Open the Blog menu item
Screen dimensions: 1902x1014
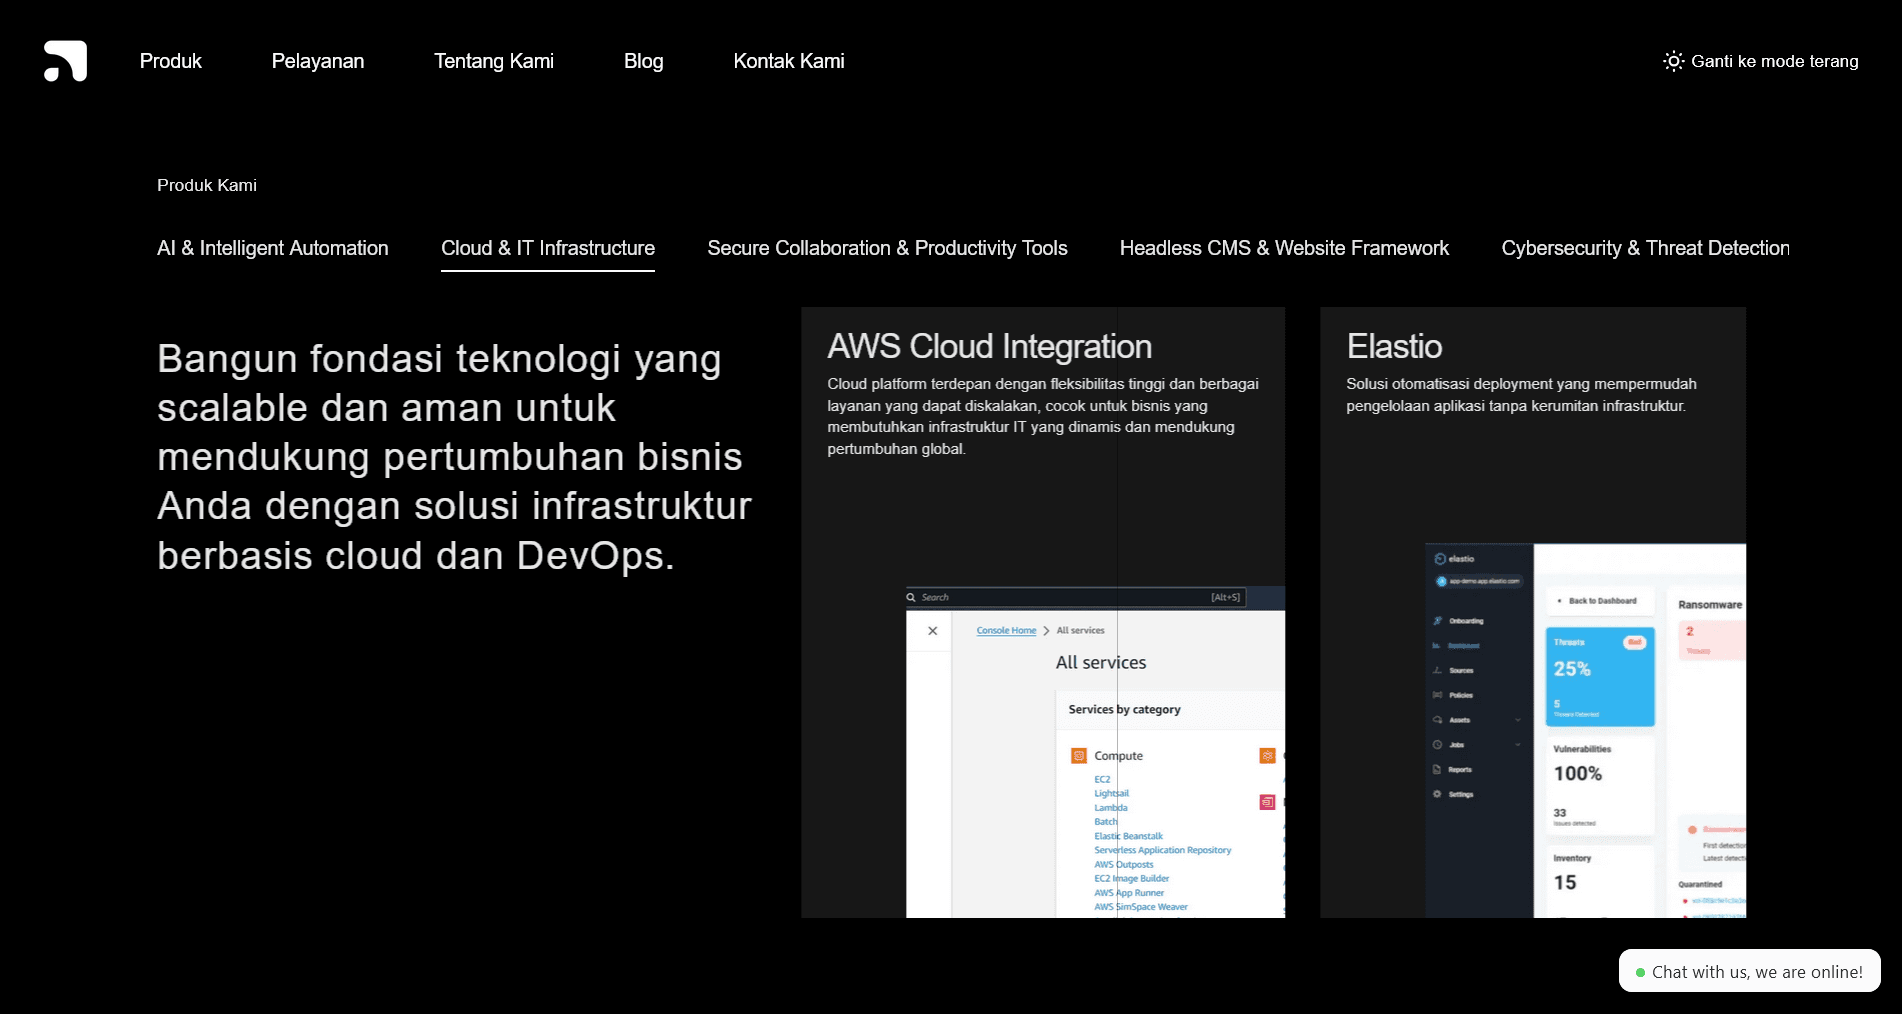pos(643,61)
